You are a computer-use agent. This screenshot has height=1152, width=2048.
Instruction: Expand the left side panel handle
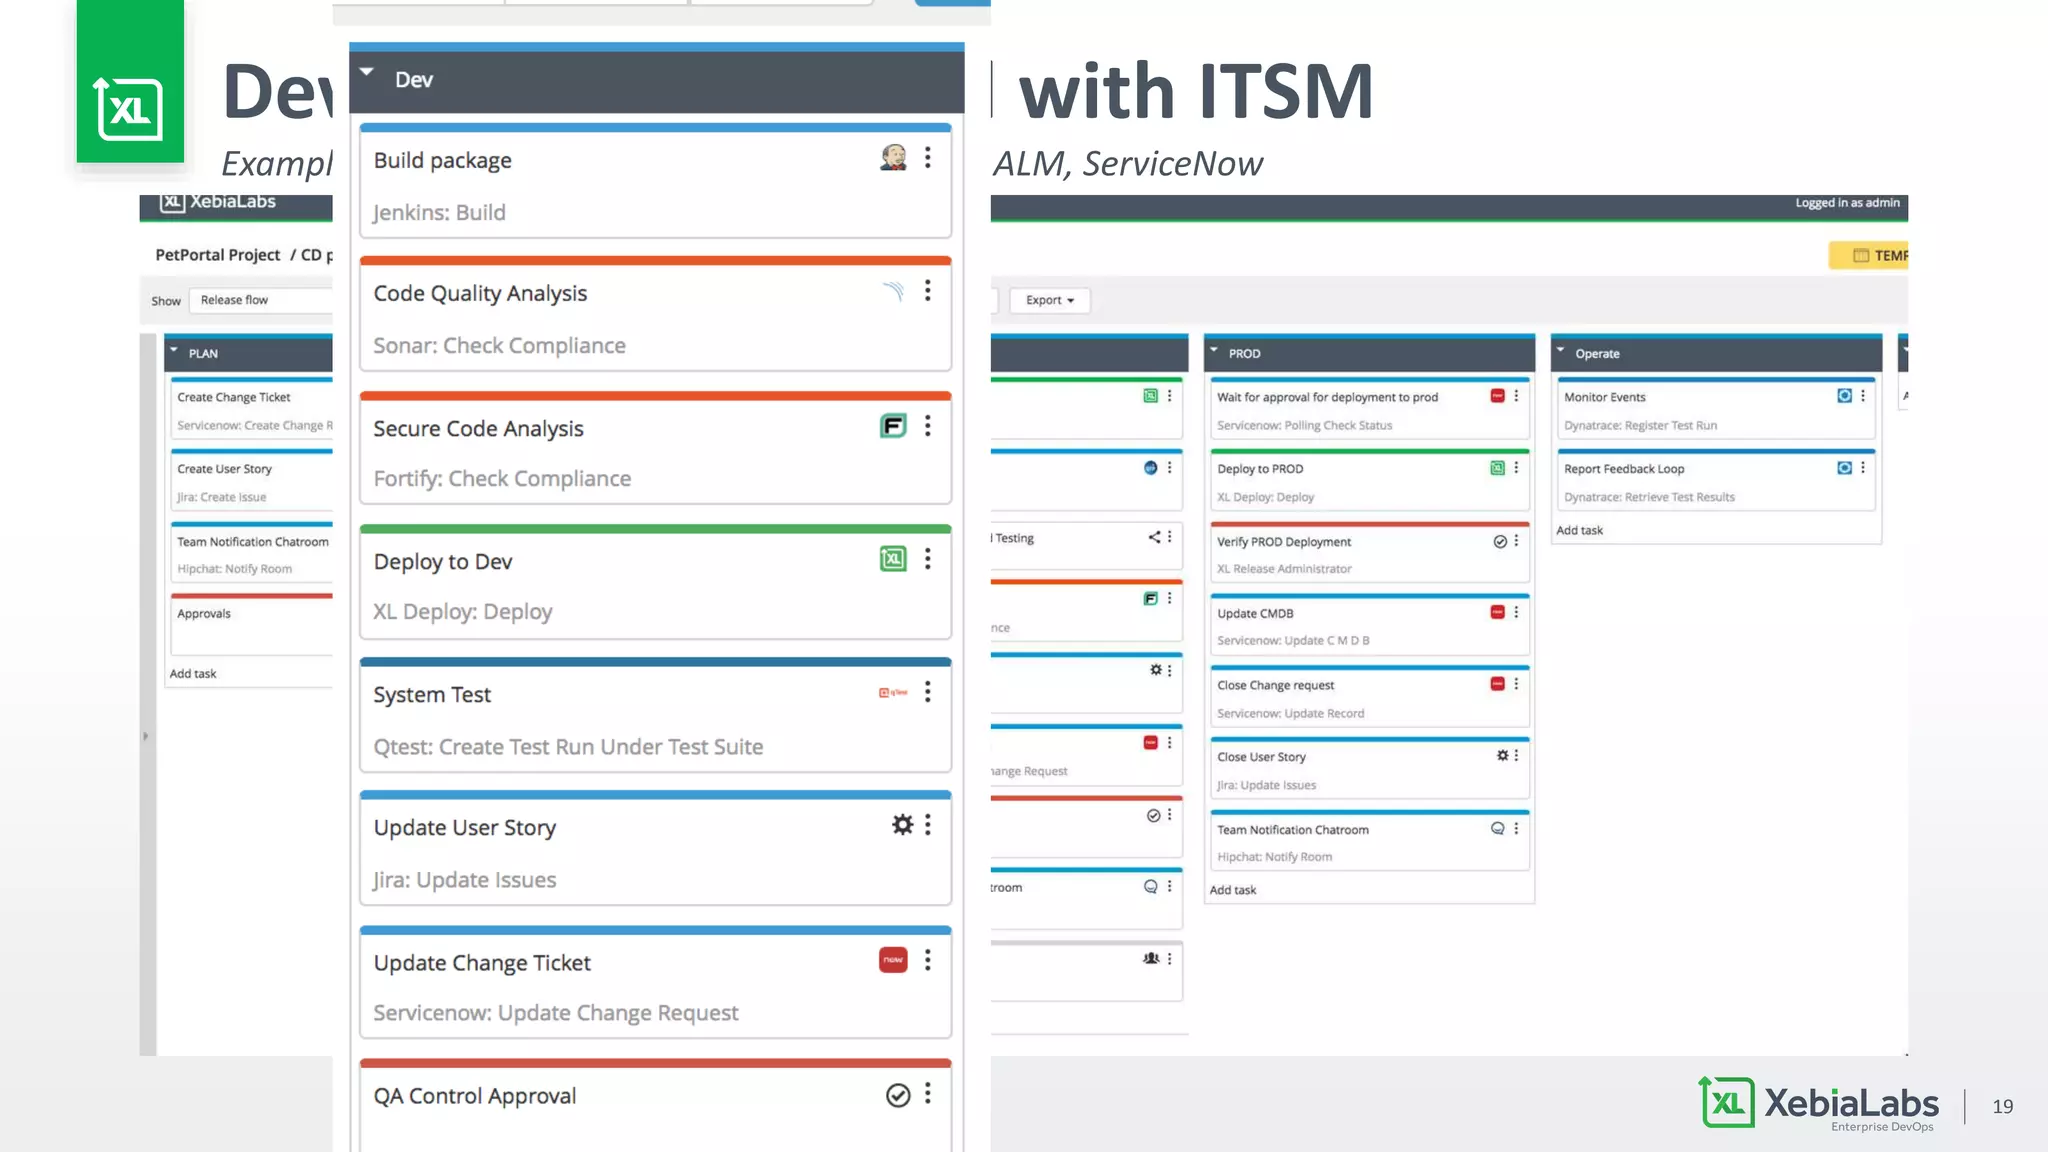146,736
